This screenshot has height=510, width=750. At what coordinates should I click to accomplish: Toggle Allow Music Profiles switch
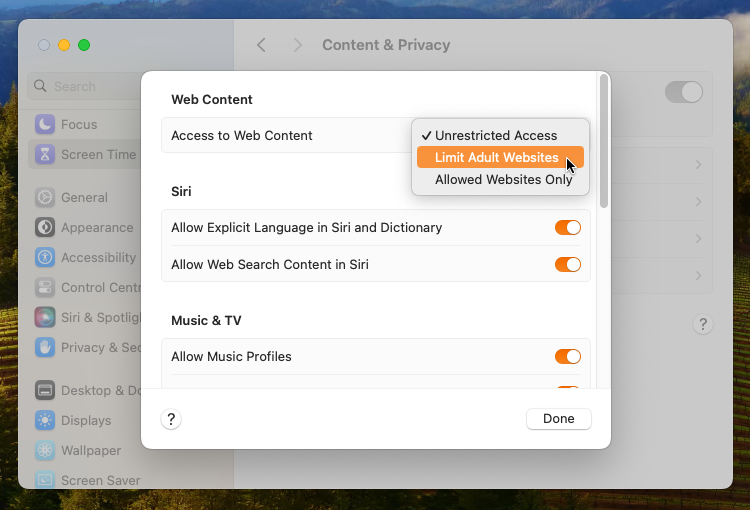(567, 356)
